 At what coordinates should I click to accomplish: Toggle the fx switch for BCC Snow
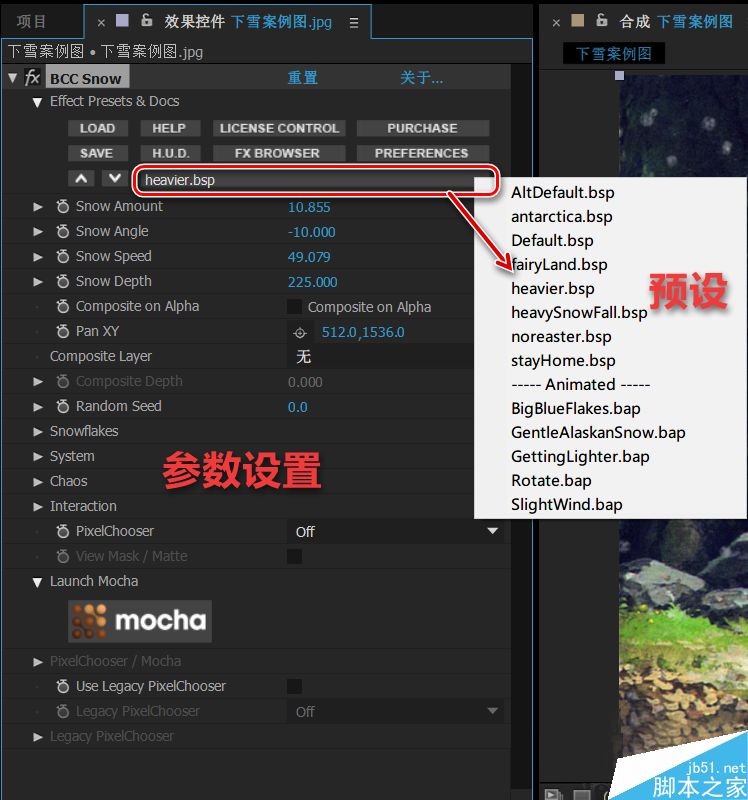pos(32,78)
